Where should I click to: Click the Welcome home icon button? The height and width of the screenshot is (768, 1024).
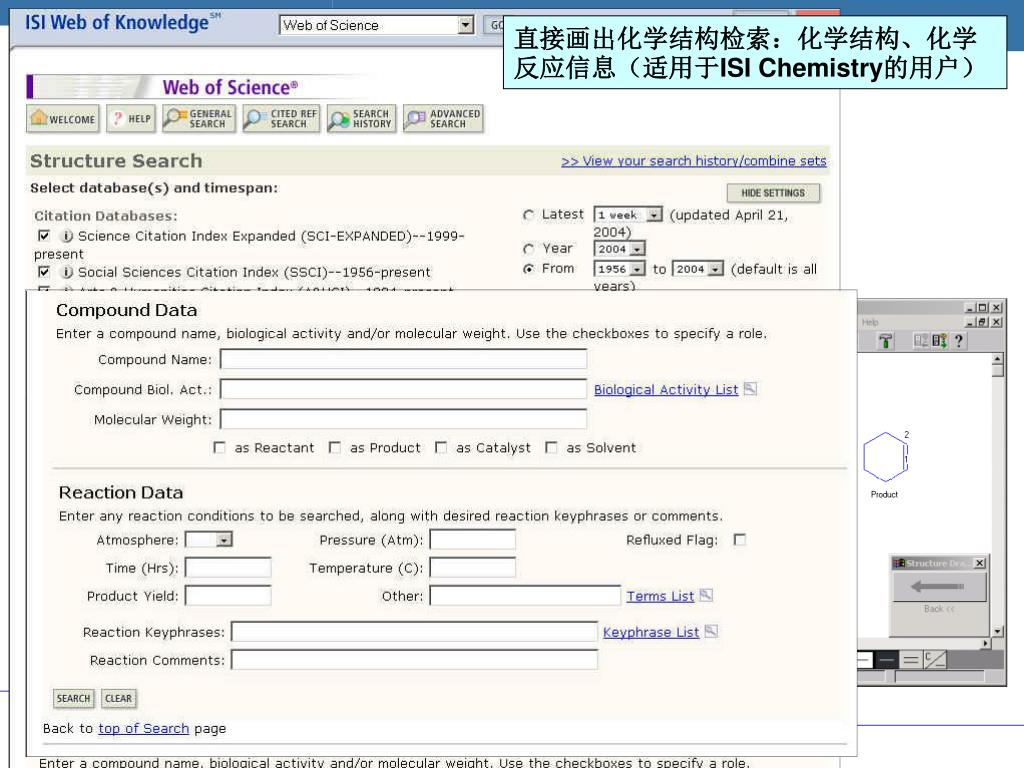coord(64,120)
